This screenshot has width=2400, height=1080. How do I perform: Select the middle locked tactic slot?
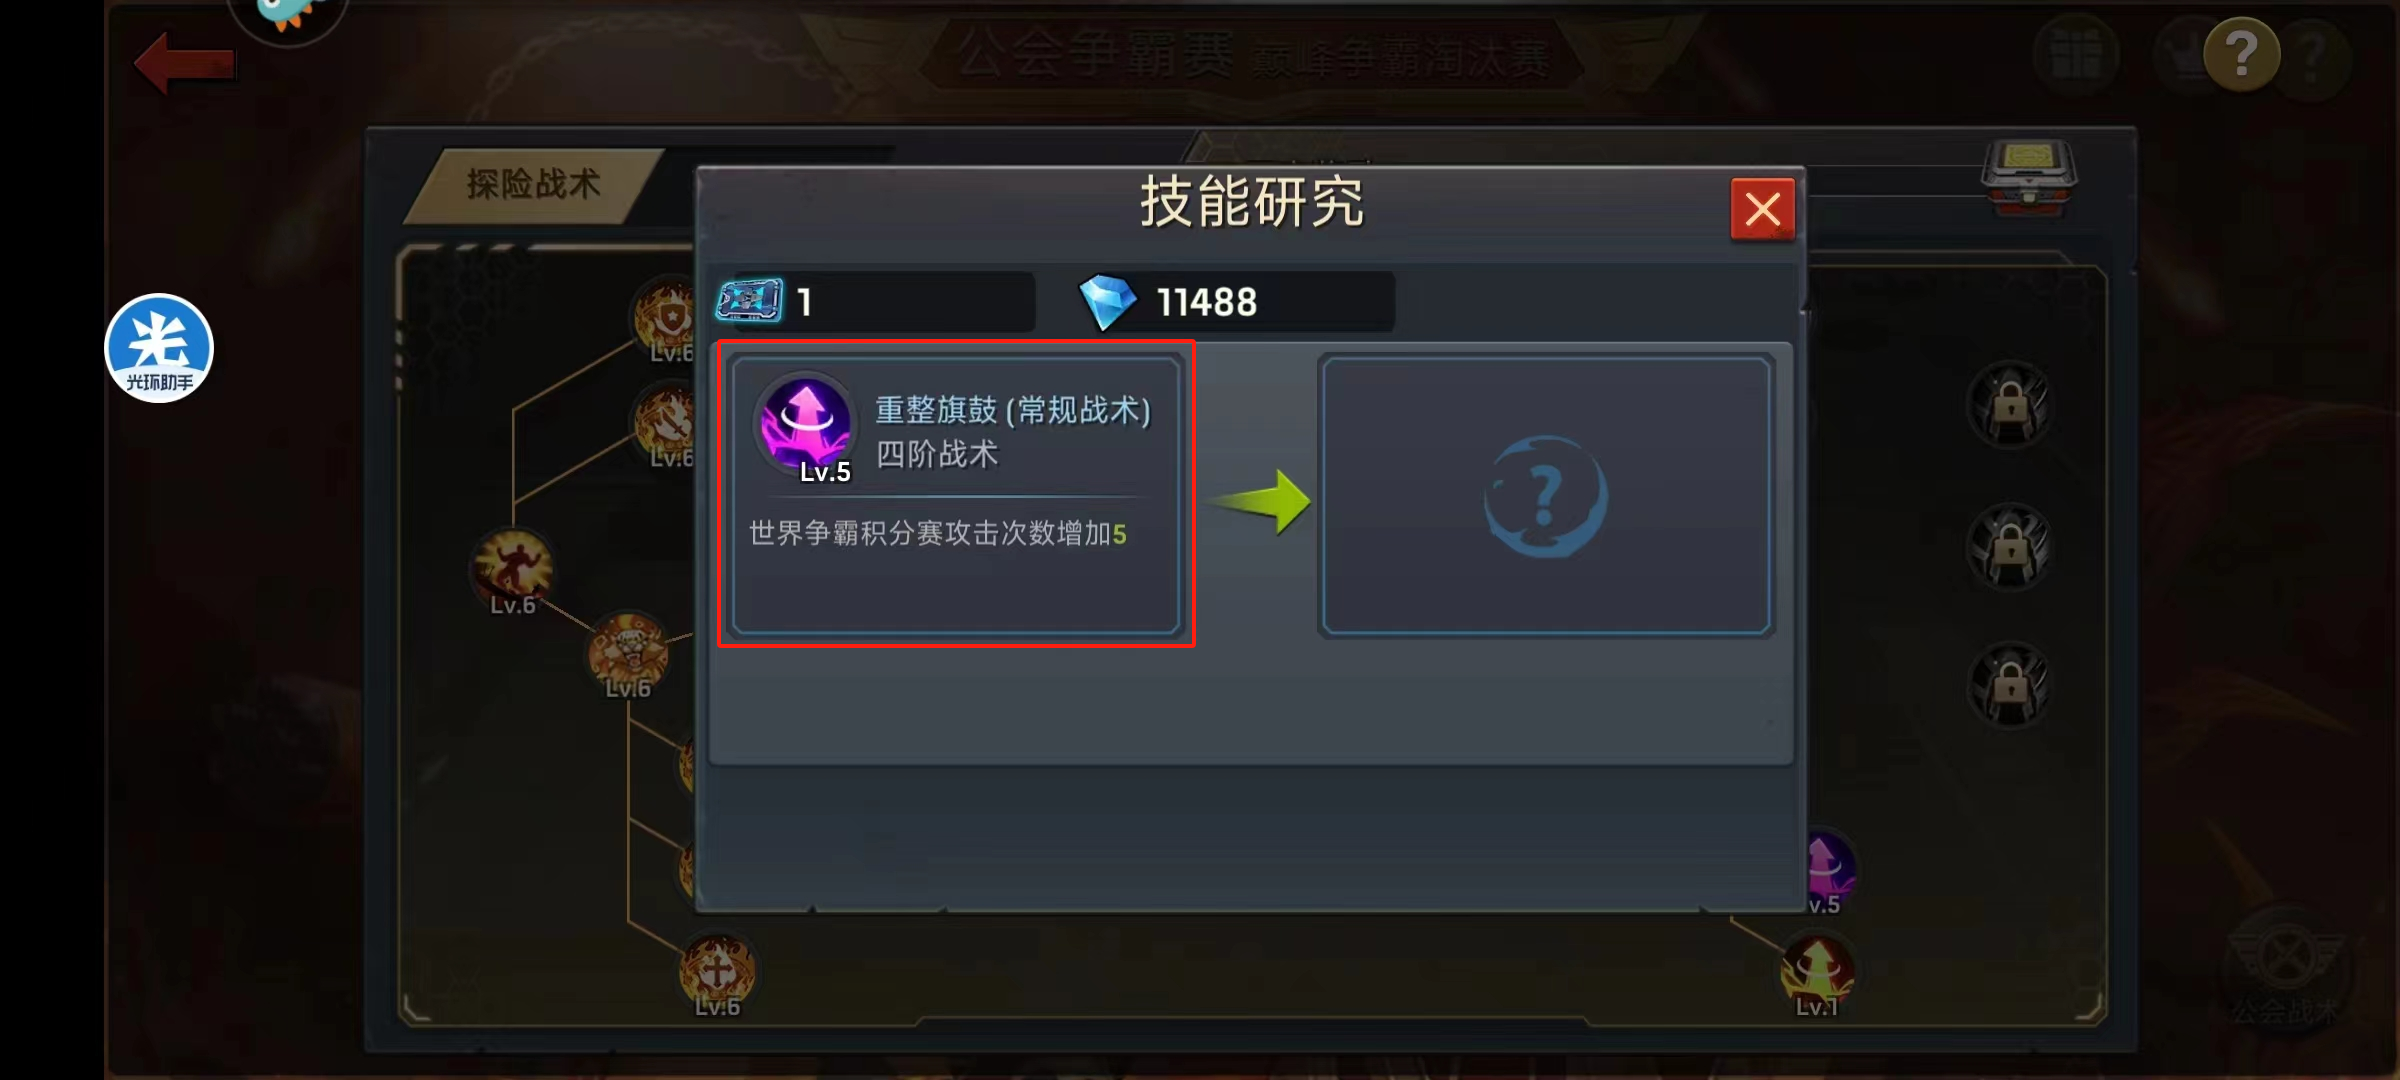pyautogui.click(x=2010, y=546)
